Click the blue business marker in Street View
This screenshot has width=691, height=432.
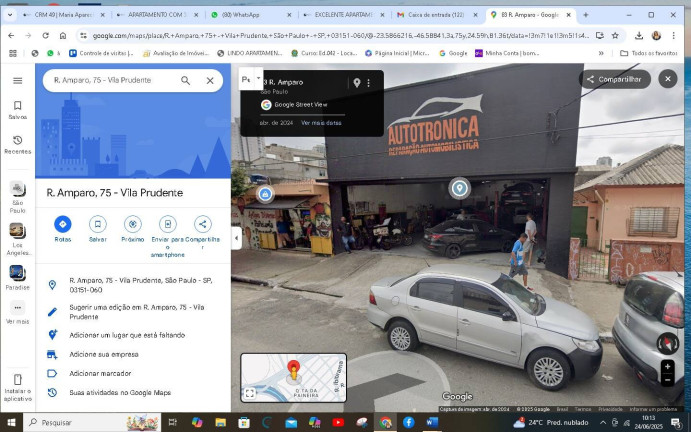[265, 194]
